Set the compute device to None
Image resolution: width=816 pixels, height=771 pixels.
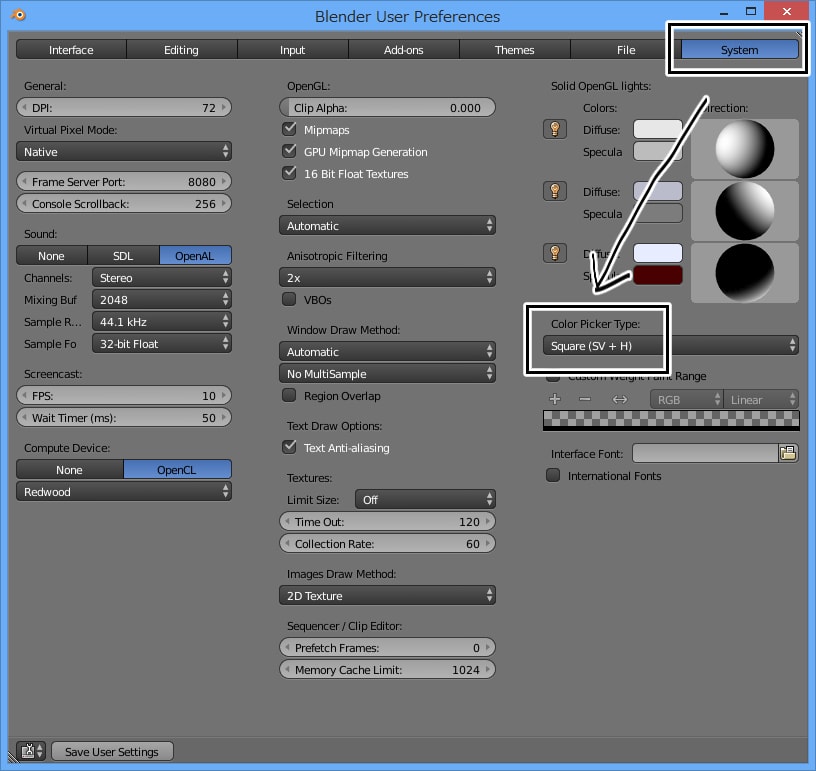pos(70,469)
